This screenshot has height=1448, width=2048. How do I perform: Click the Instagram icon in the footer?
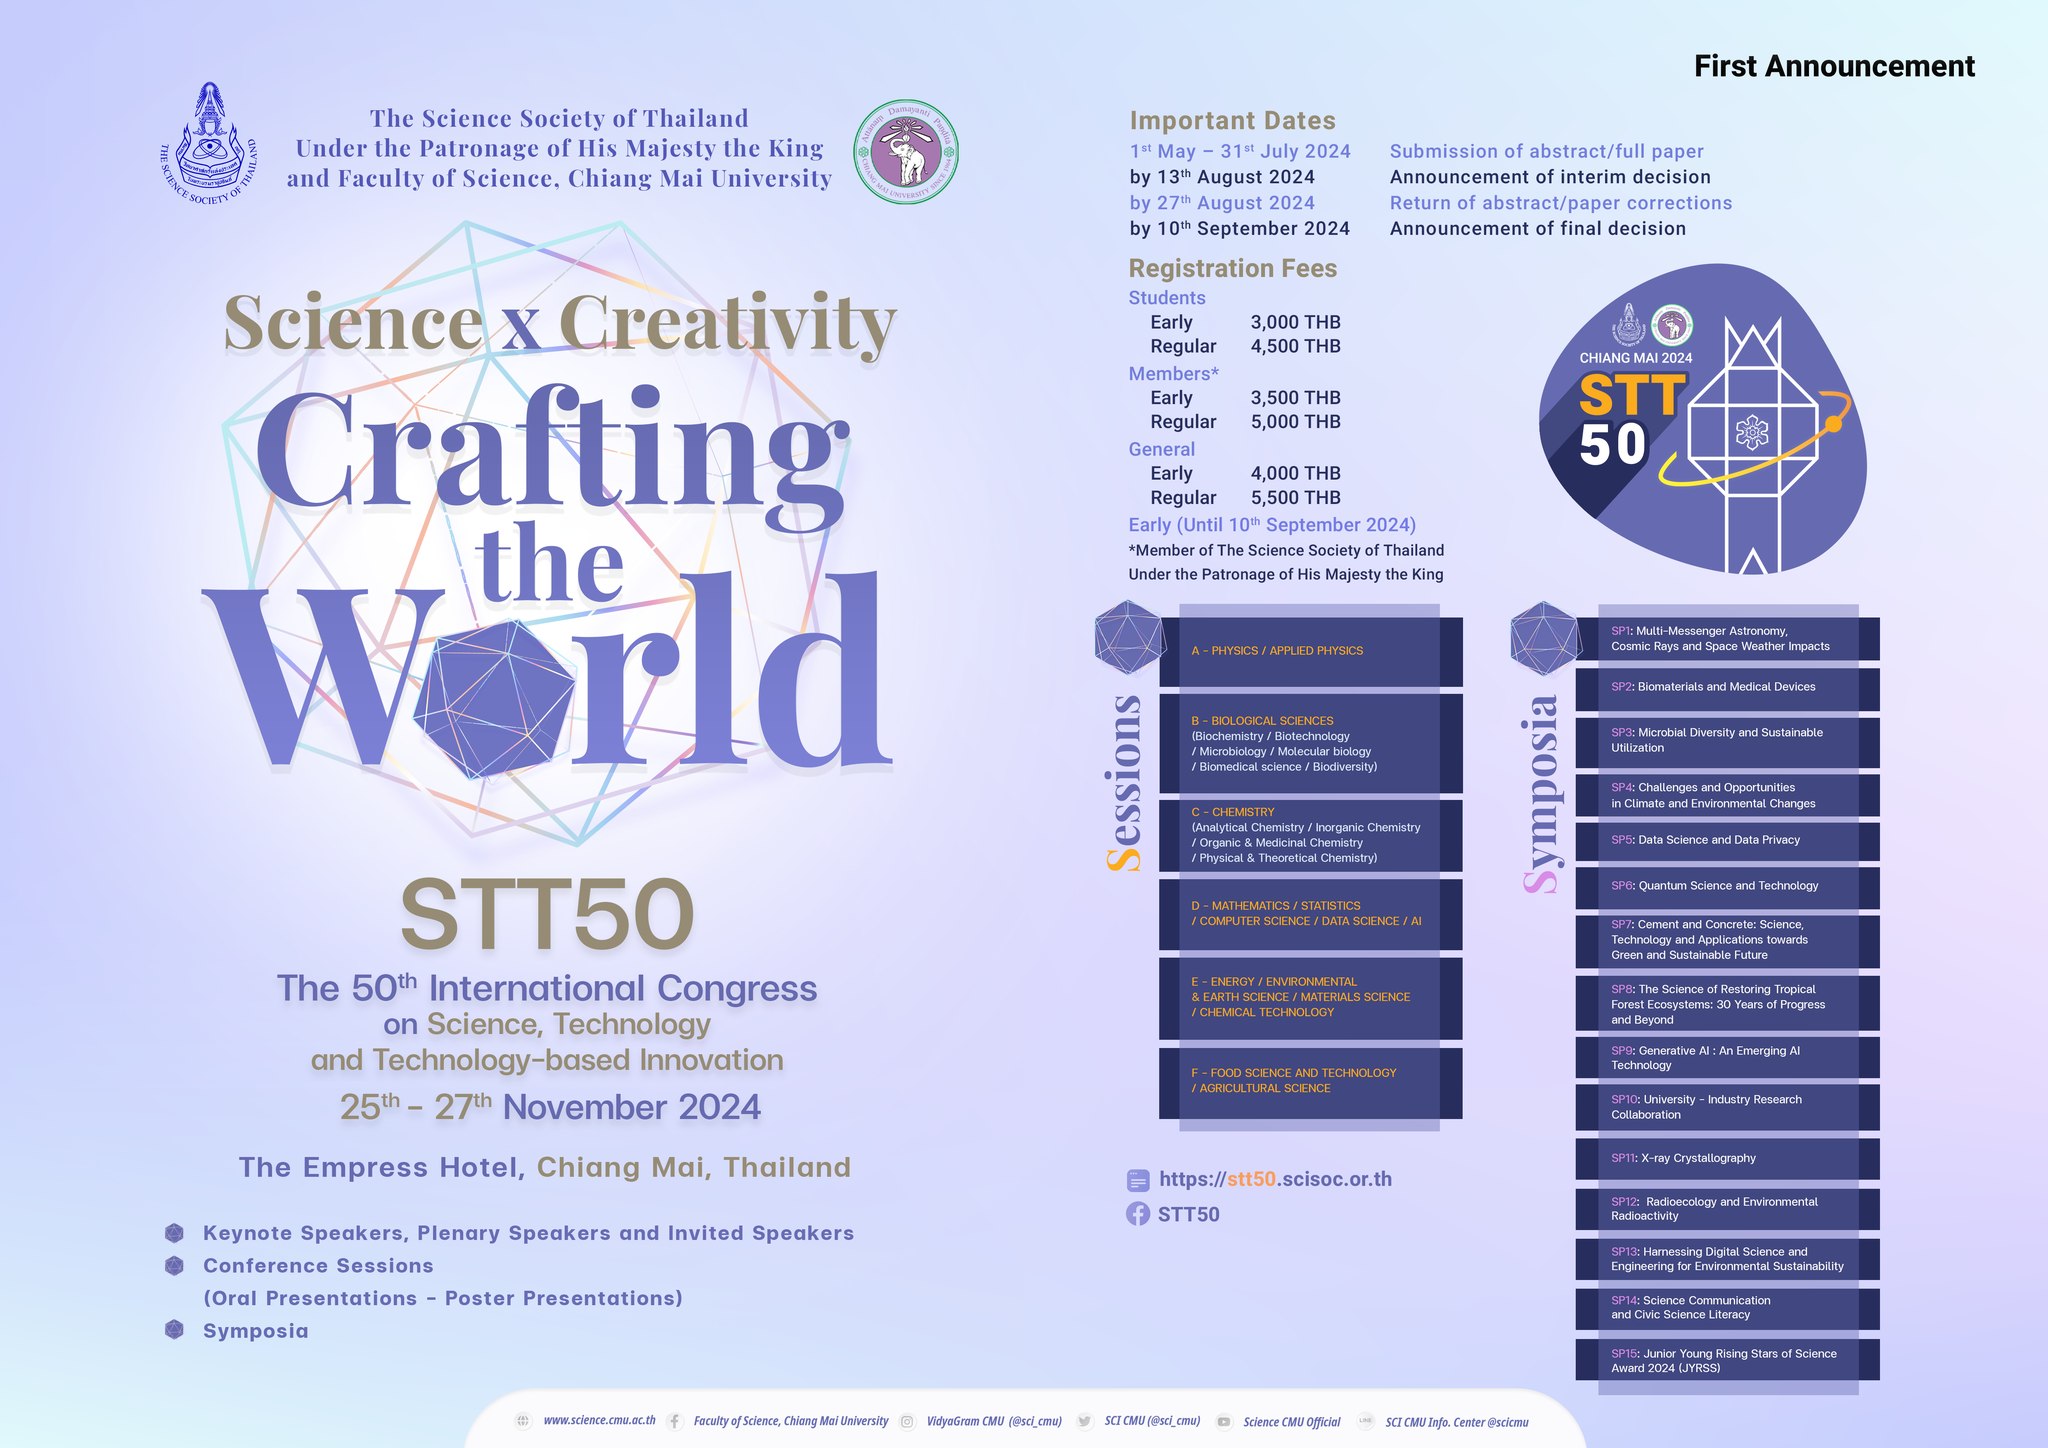click(907, 1421)
